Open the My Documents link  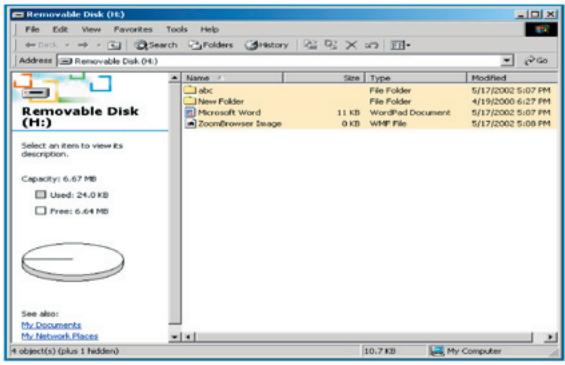click(51, 325)
